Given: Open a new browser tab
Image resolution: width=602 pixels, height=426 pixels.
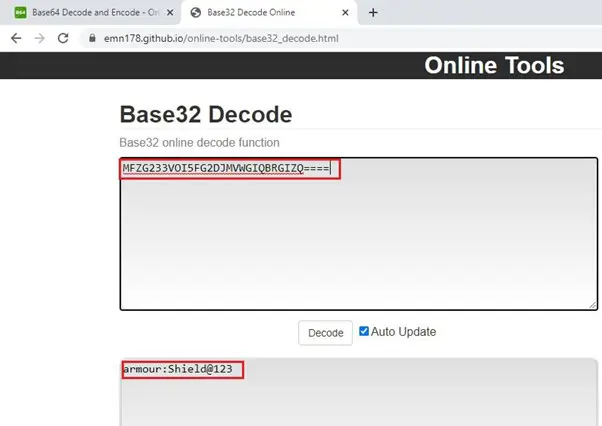Looking at the screenshot, I should click(373, 13).
